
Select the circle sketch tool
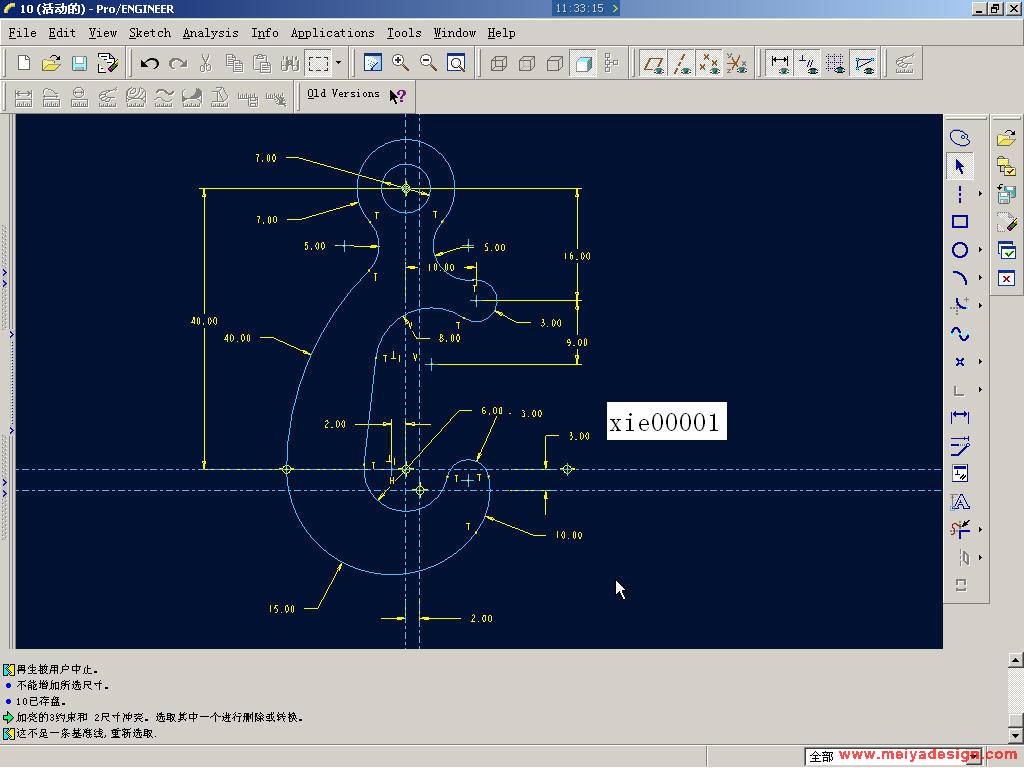959,250
